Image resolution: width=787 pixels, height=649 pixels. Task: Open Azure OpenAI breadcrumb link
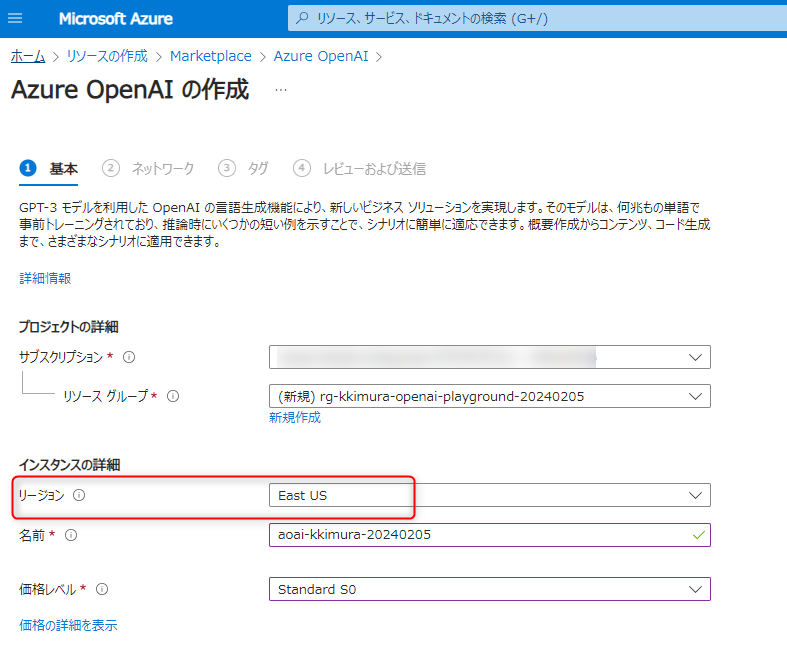pos(321,56)
